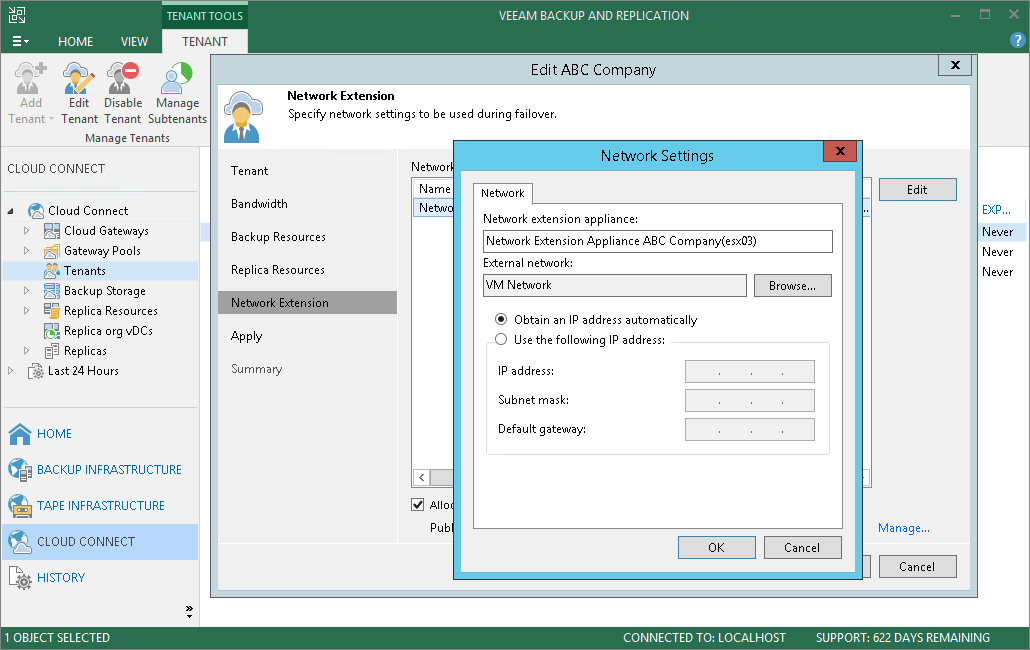The height and width of the screenshot is (650, 1030).
Task: Select Use the following IP address
Action: click(501, 339)
